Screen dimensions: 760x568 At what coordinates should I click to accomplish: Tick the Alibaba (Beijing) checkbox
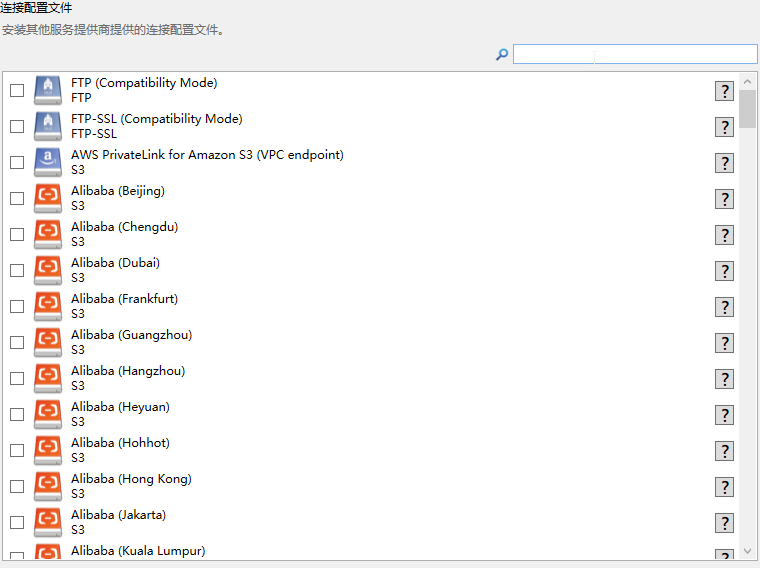point(17,198)
